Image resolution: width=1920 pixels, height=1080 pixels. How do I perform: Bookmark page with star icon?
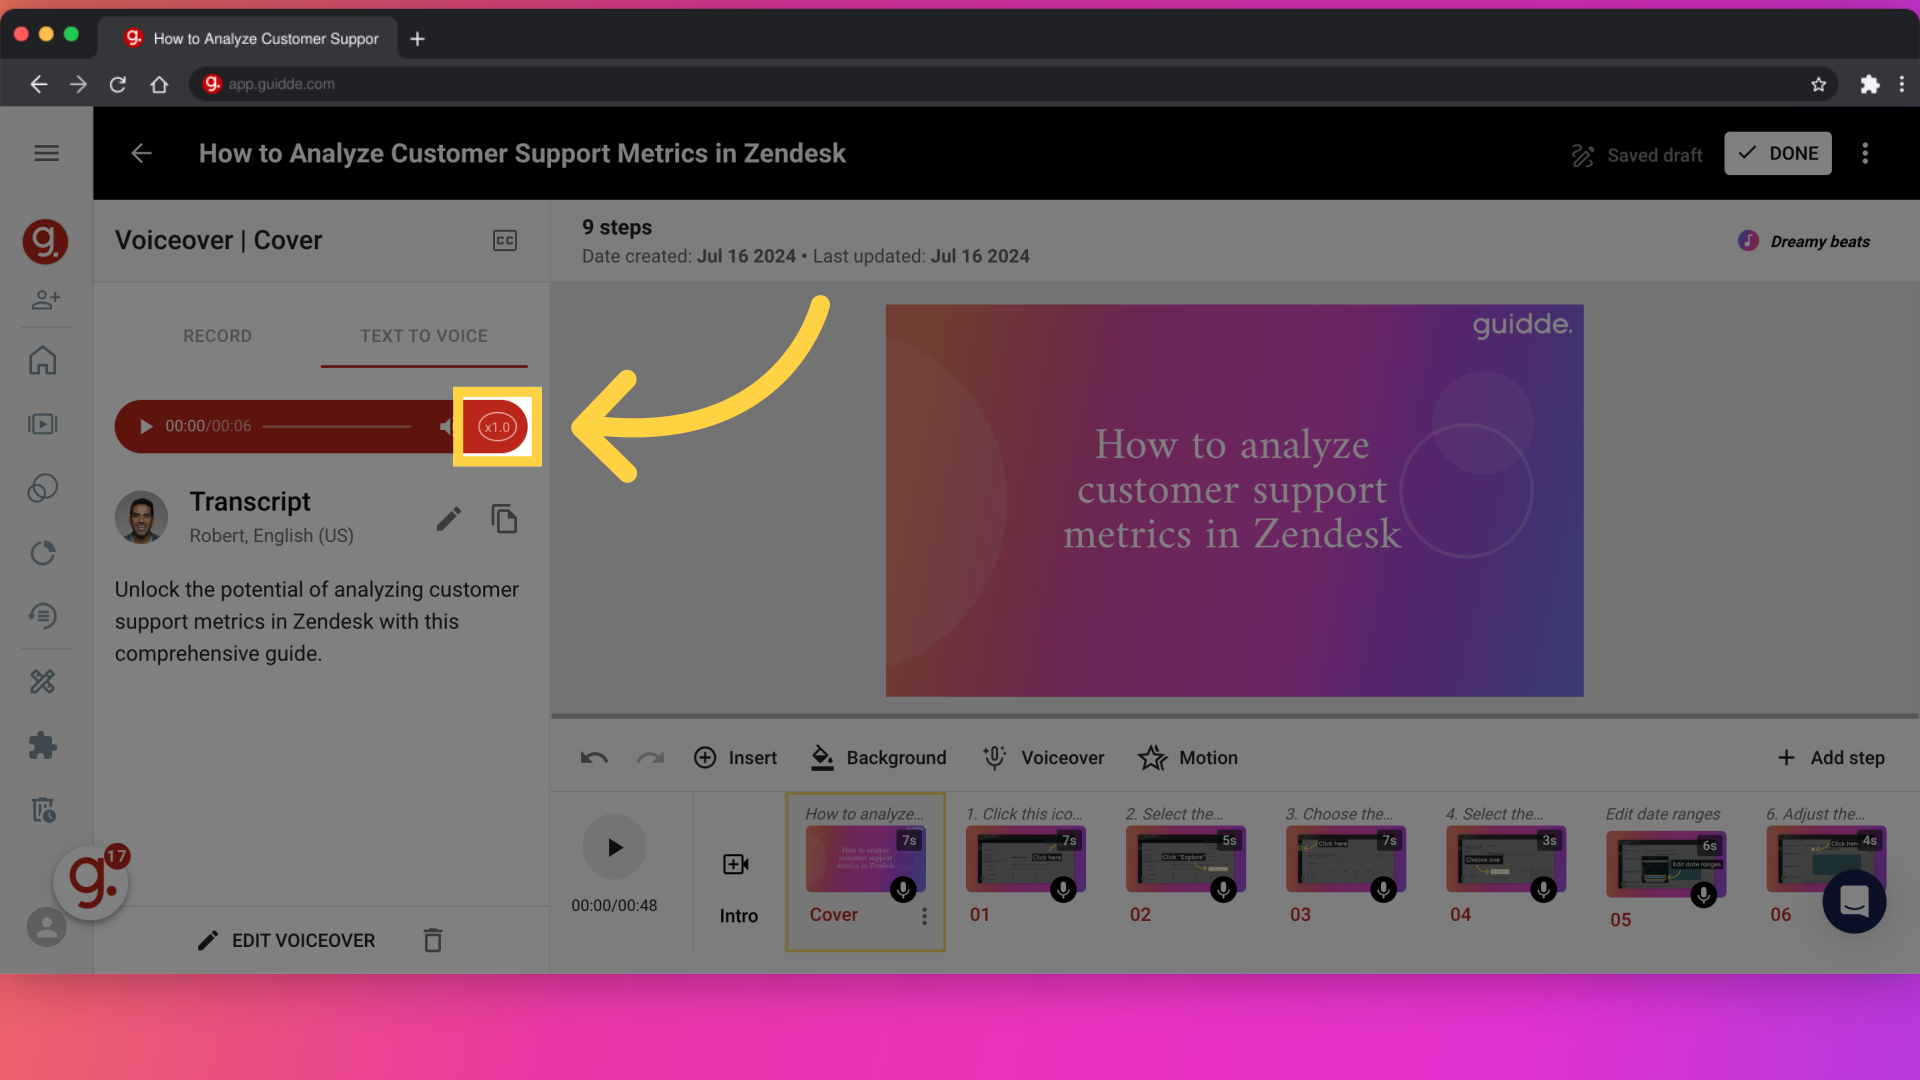(1818, 84)
